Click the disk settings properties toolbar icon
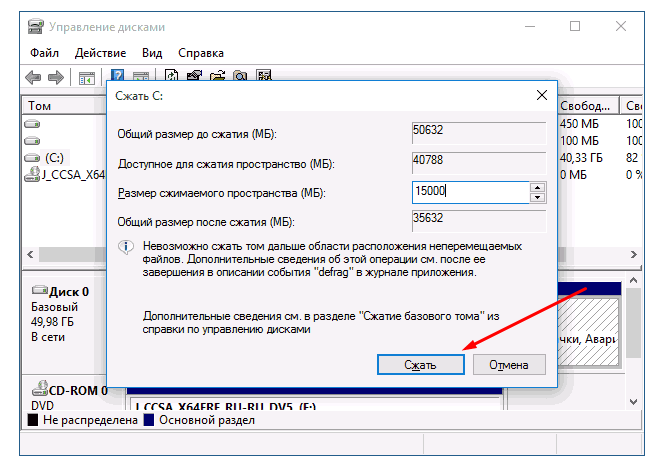Screen dimensions: 656x465 [195, 75]
